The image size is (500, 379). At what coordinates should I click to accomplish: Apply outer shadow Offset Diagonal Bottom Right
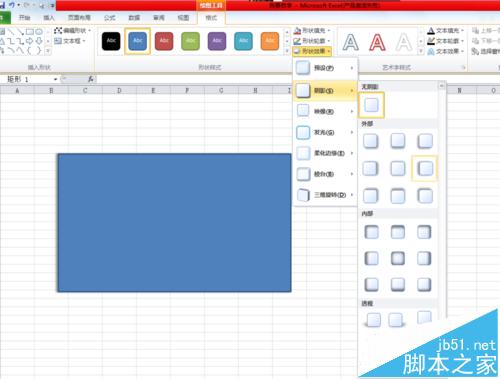click(x=371, y=141)
